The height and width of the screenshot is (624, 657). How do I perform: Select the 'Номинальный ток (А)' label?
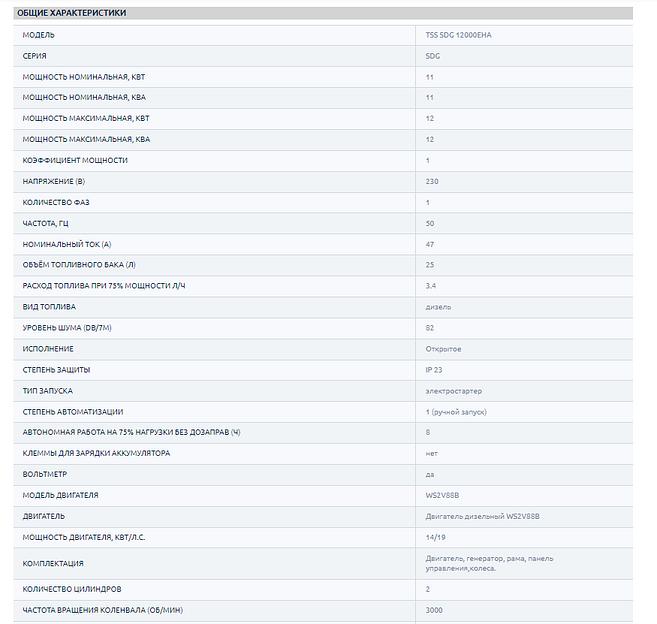click(67, 244)
